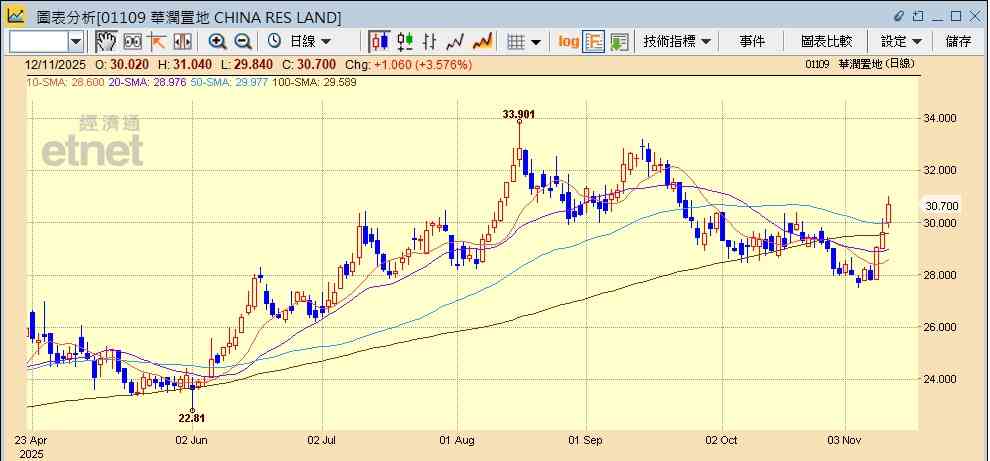Click the 儲存 save button
The width and height of the screenshot is (990, 461).
958,42
